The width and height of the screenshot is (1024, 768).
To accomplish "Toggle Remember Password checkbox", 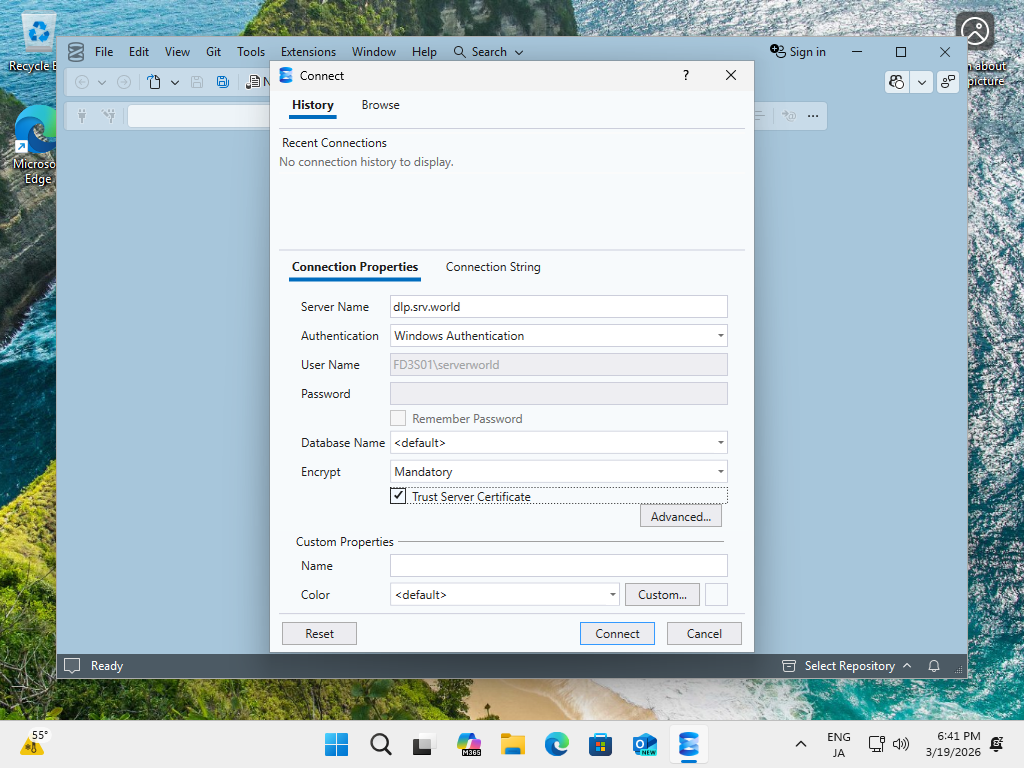I will click(398, 418).
